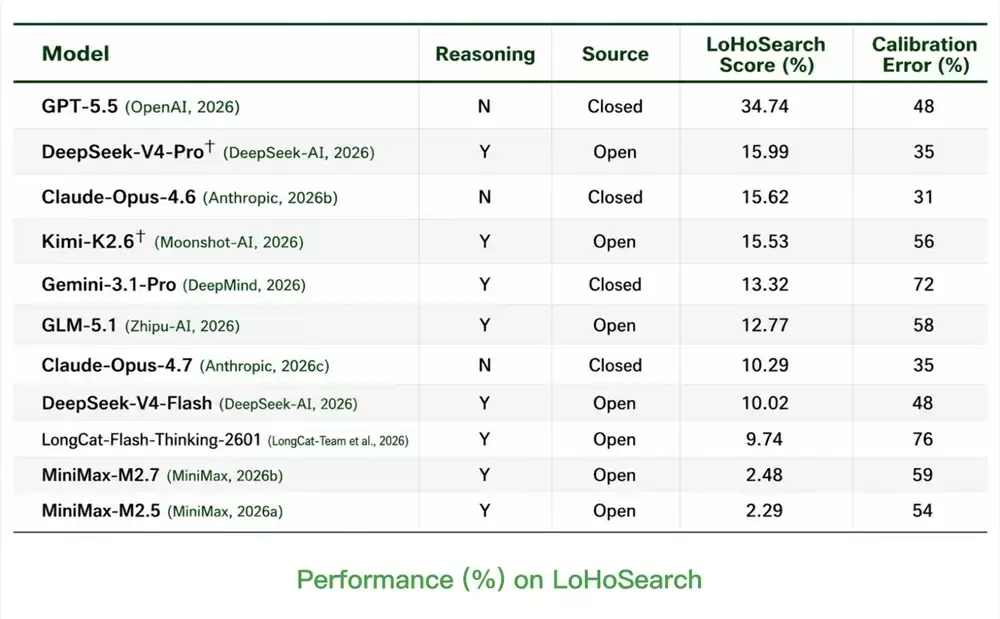Open the MiniMax, 2026b citation

[x=224, y=476]
